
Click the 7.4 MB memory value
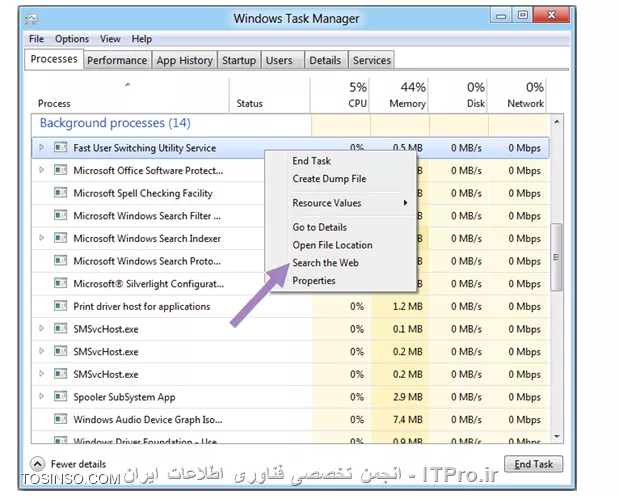point(408,419)
